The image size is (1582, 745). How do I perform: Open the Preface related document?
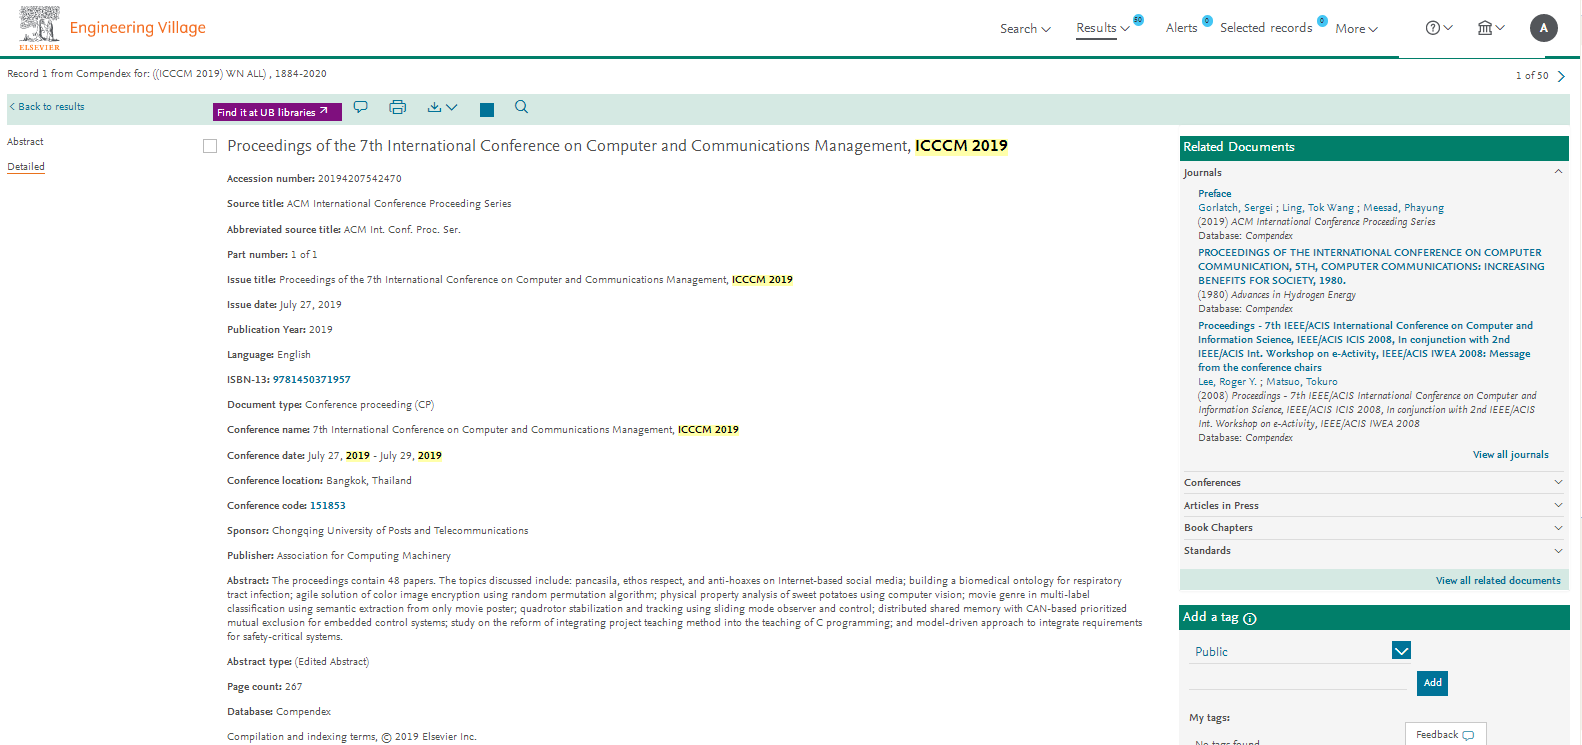coord(1214,194)
